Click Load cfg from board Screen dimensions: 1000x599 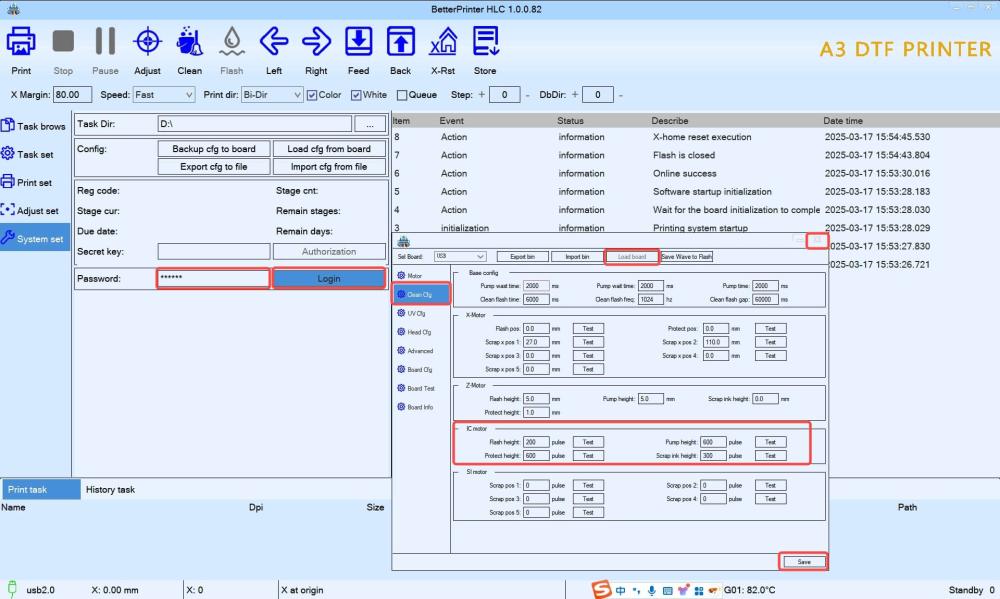[329, 149]
